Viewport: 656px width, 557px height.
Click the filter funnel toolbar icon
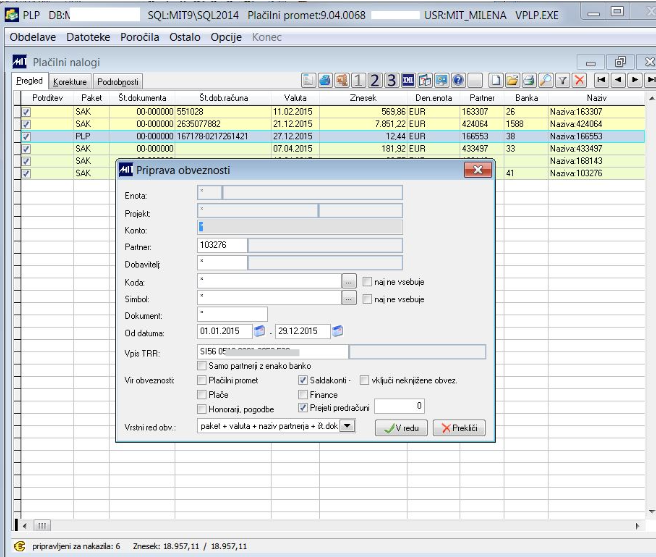click(562, 80)
